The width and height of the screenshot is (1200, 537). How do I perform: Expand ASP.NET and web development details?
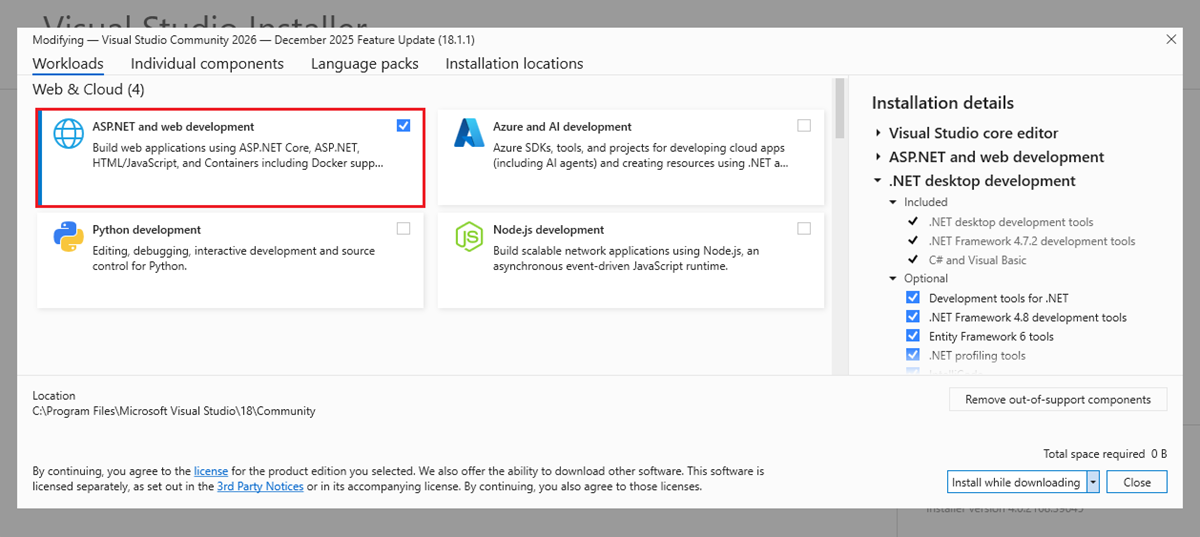coord(878,157)
